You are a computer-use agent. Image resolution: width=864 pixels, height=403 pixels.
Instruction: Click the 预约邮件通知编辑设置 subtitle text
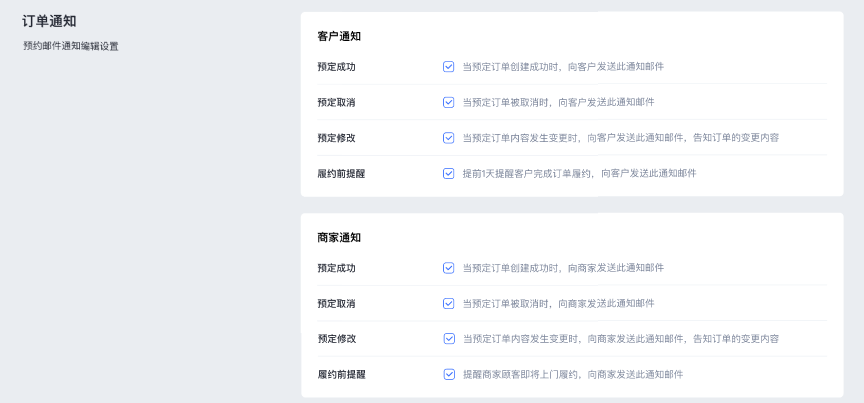click(x=71, y=46)
